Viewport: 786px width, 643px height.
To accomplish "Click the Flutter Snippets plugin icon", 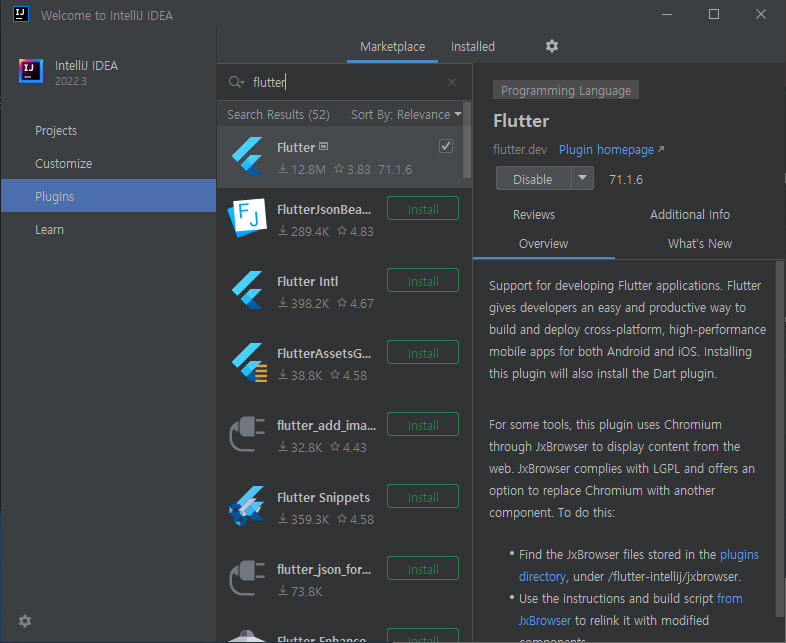I will 246,506.
